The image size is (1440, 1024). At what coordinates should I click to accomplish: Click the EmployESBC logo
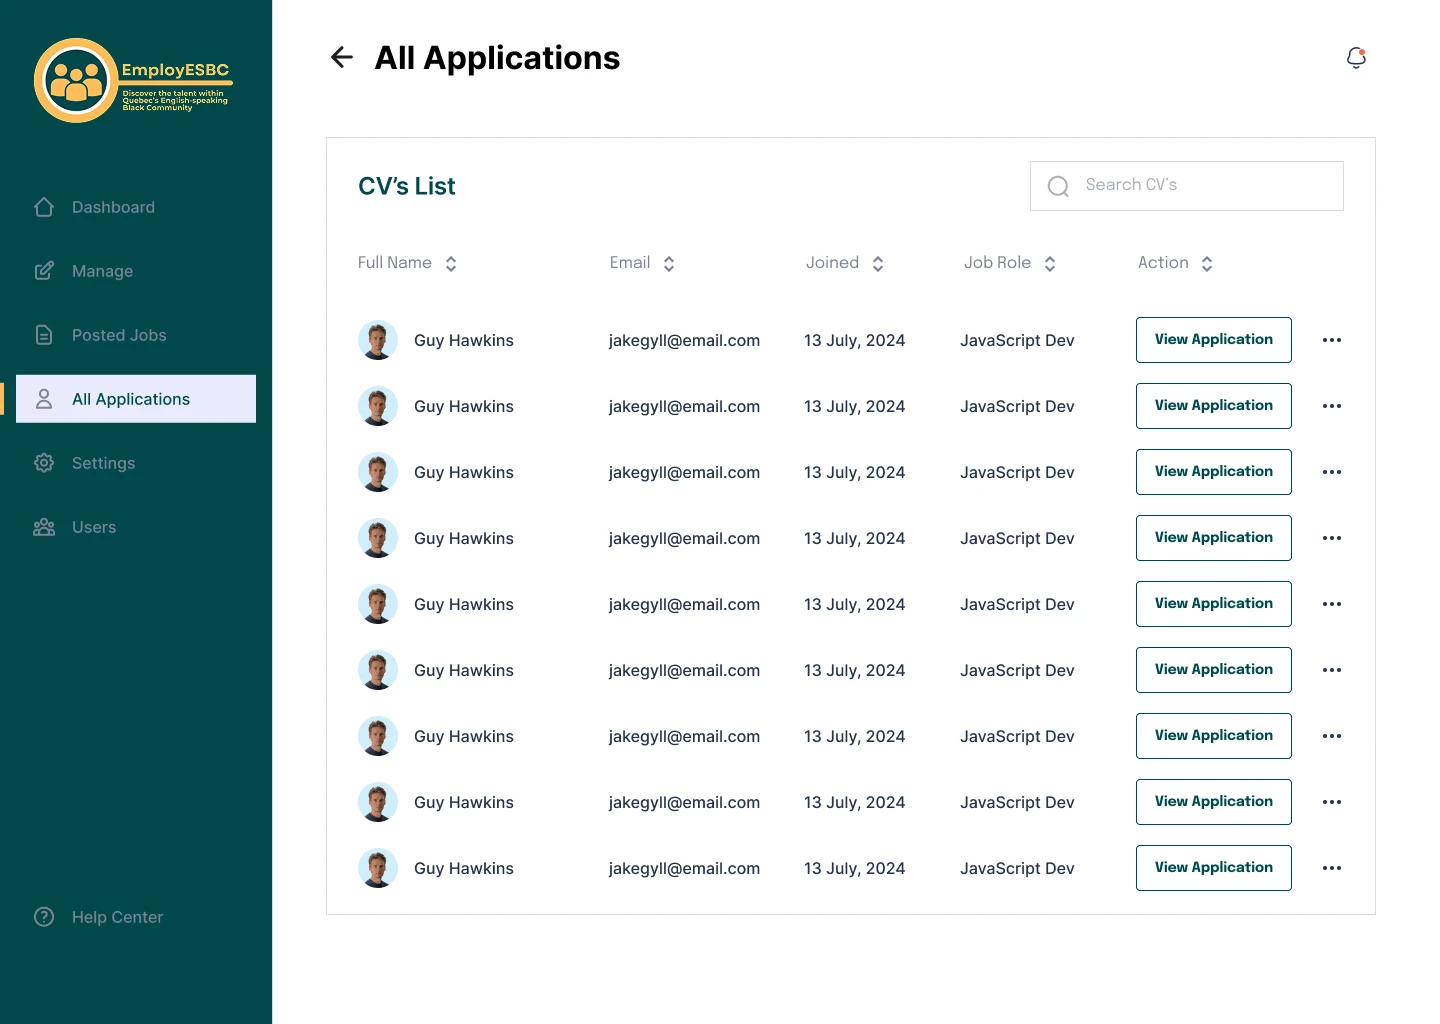click(132, 81)
